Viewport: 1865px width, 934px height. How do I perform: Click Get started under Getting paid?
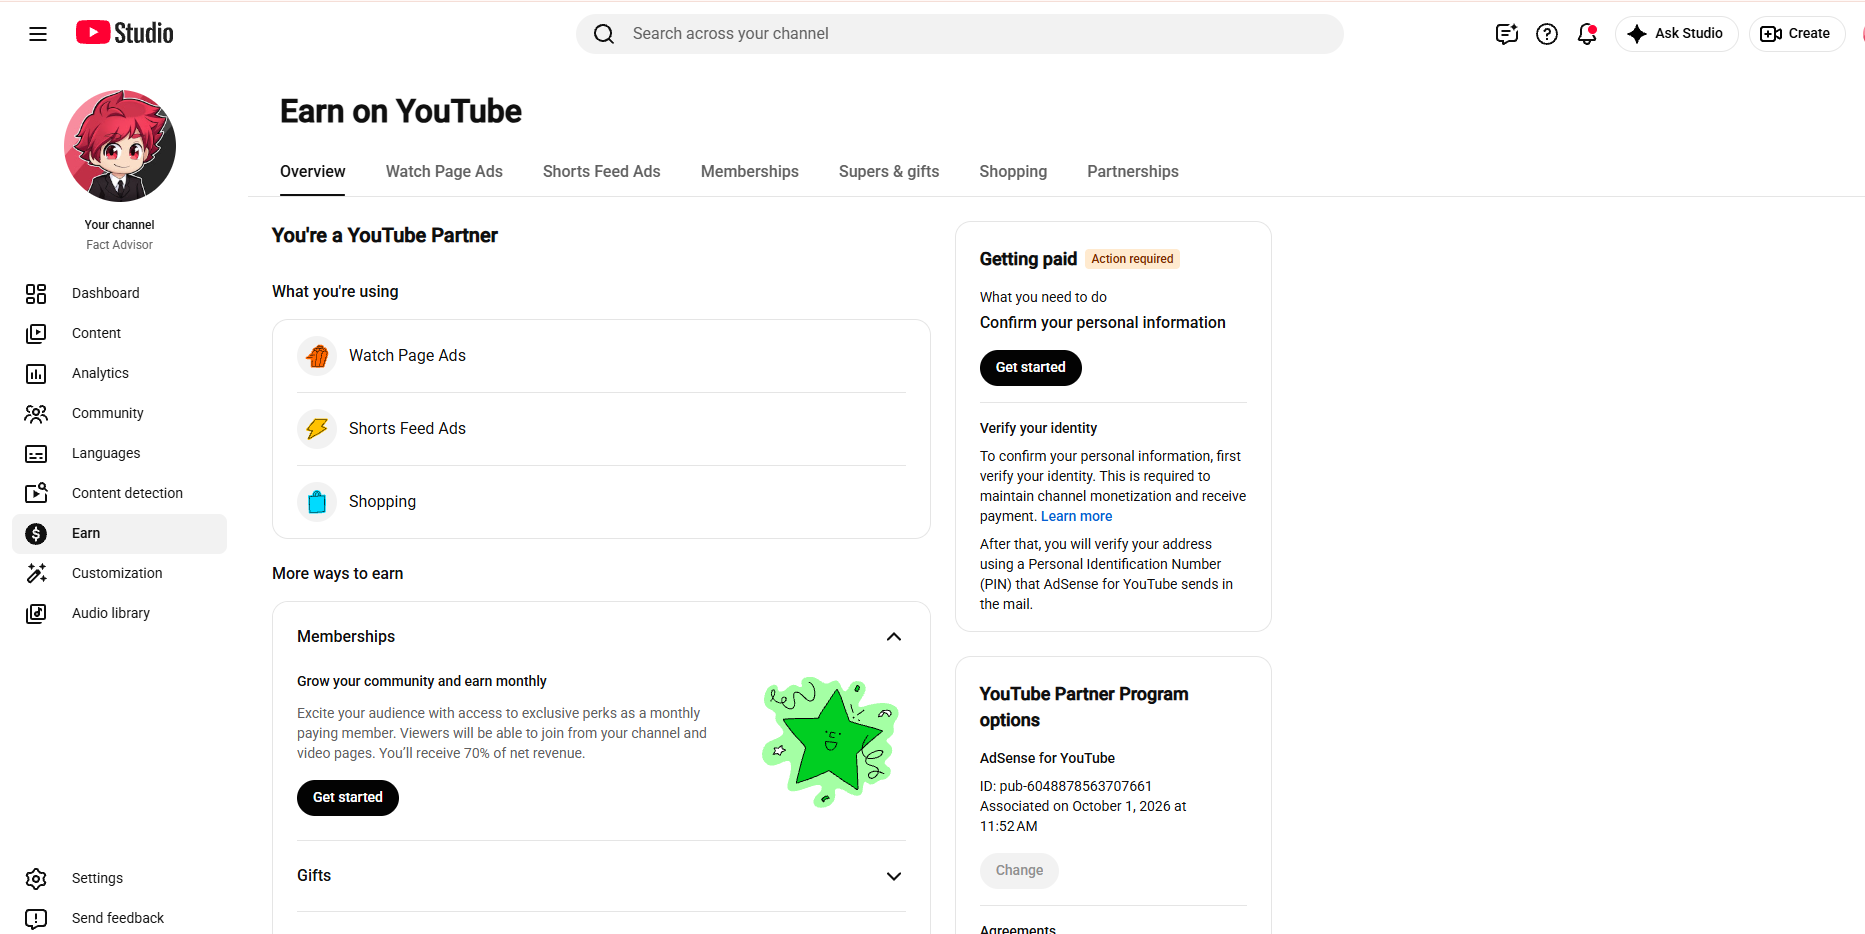coord(1031,367)
